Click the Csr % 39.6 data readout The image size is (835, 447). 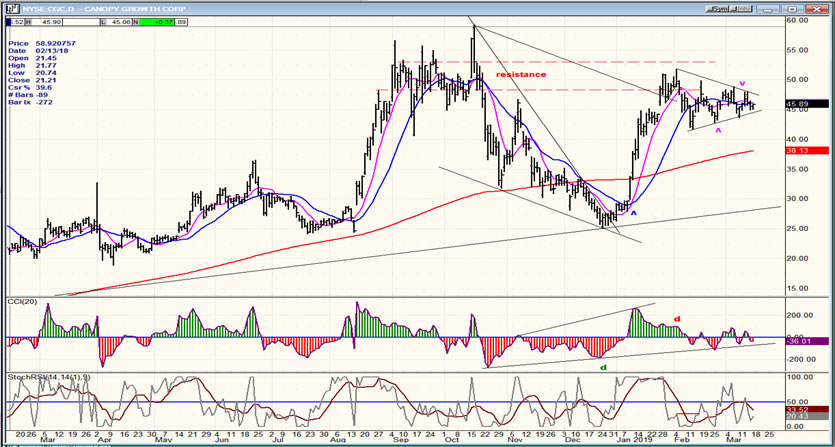tap(30, 87)
